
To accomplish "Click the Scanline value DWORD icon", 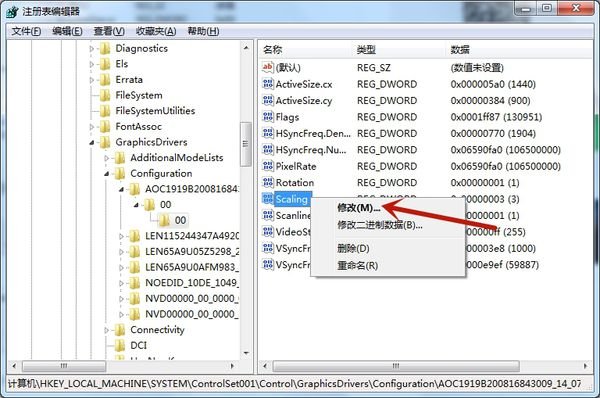I will click(268, 215).
